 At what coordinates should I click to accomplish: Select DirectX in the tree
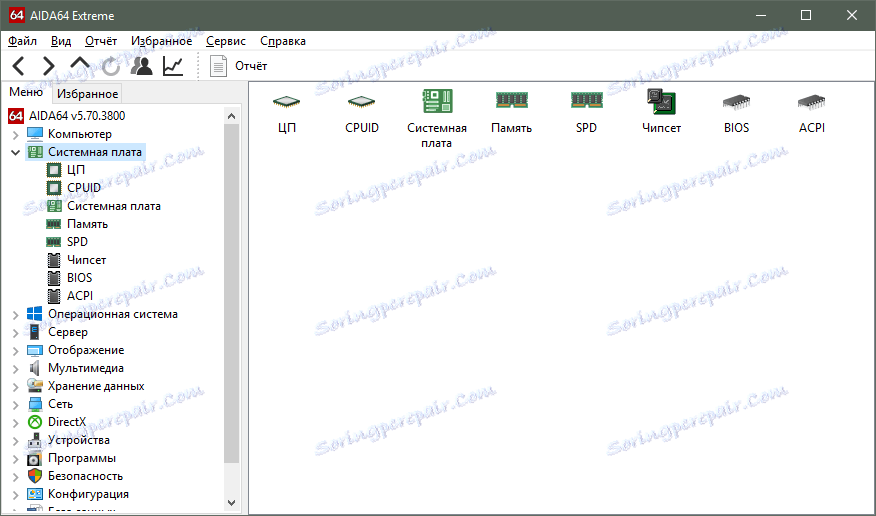[x=67, y=422]
